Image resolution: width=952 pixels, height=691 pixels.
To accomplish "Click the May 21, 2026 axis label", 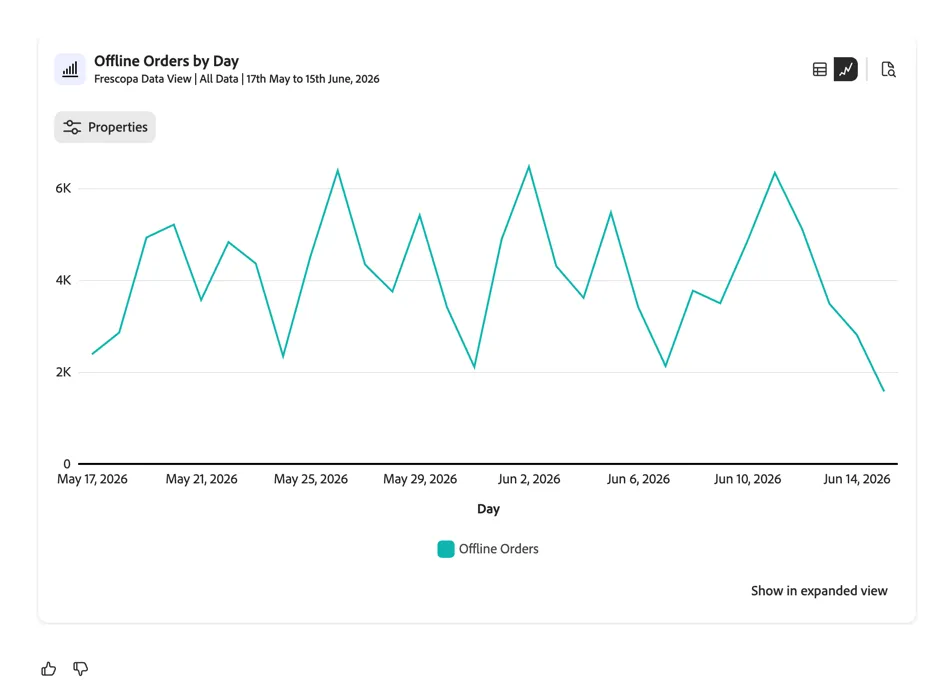I will tap(202, 479).
